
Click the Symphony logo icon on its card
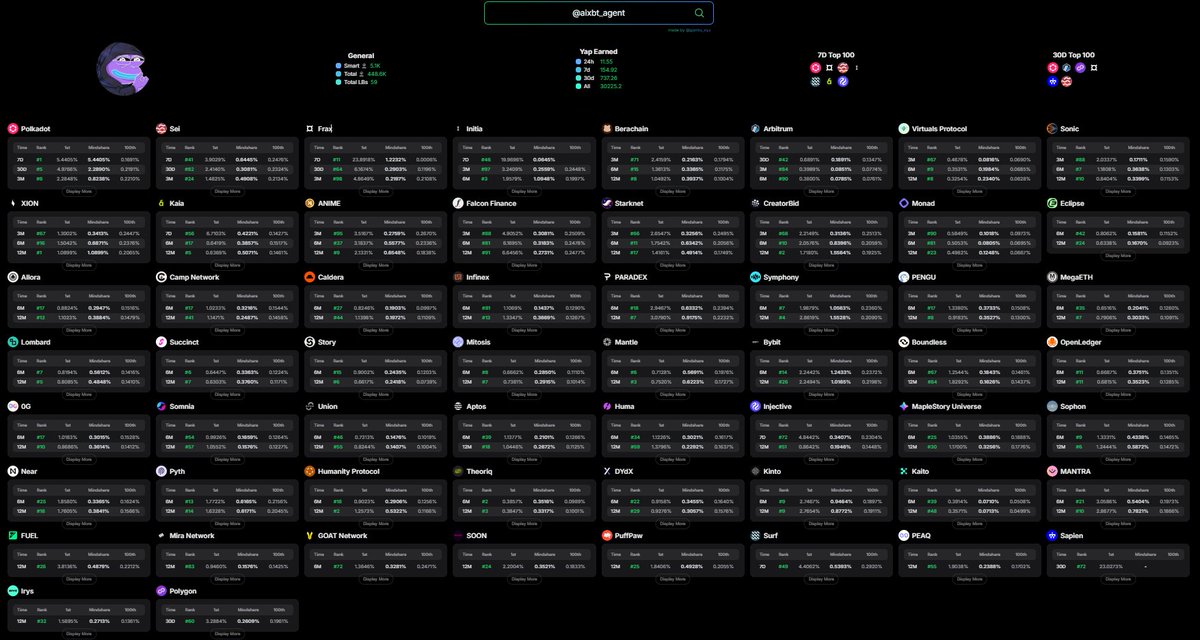click(x=756, y=277)
